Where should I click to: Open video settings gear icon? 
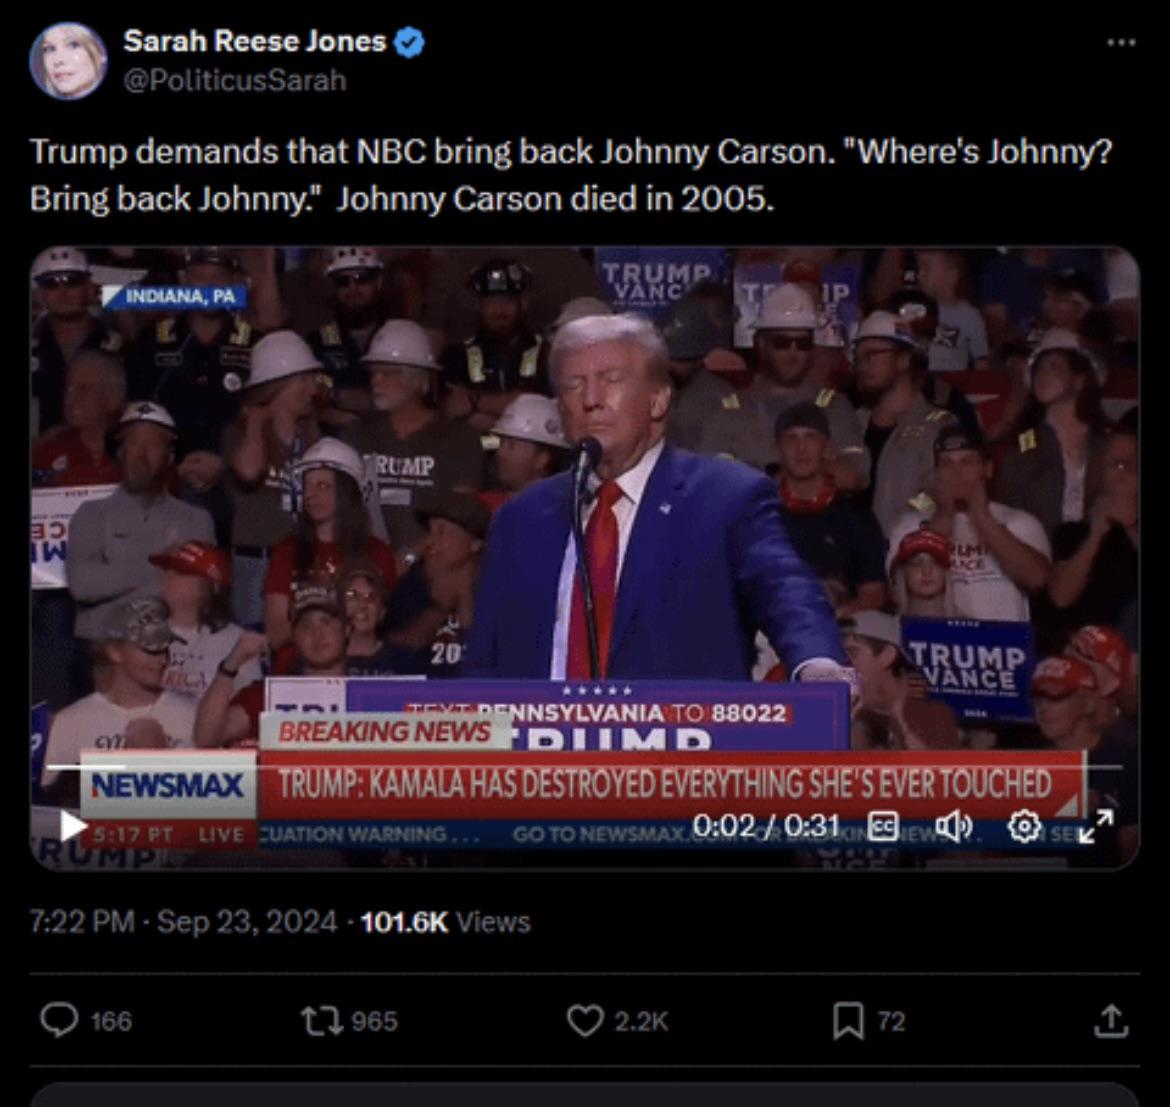click(1024, 826)
